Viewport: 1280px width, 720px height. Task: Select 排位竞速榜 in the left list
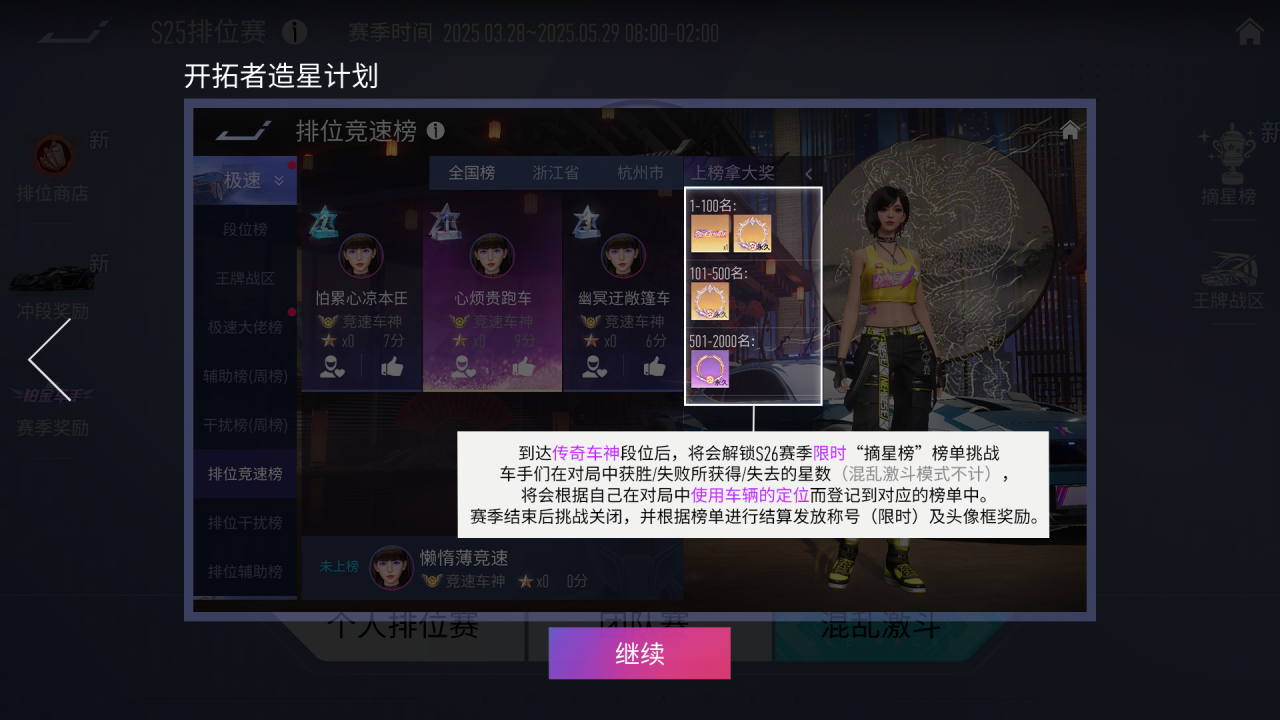coord(245,474)
